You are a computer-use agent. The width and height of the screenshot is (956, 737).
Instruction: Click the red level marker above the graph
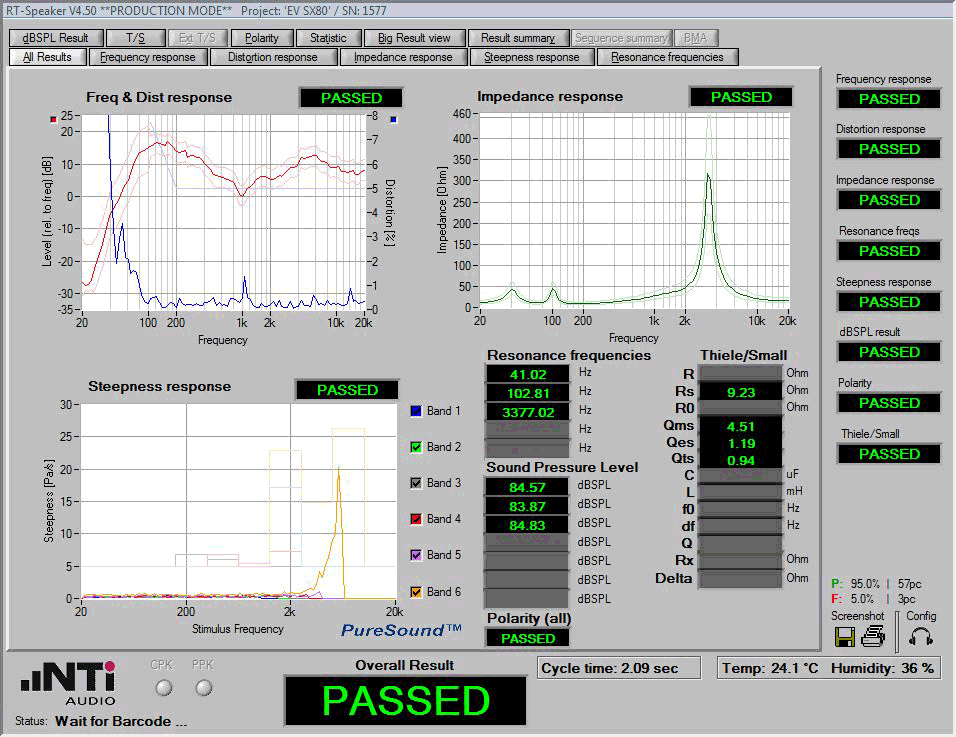(x=53, y=119)
